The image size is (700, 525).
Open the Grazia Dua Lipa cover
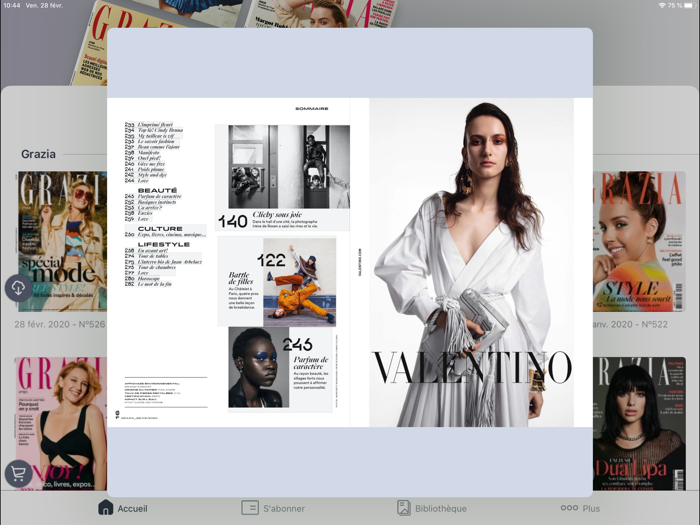point(639,423)
